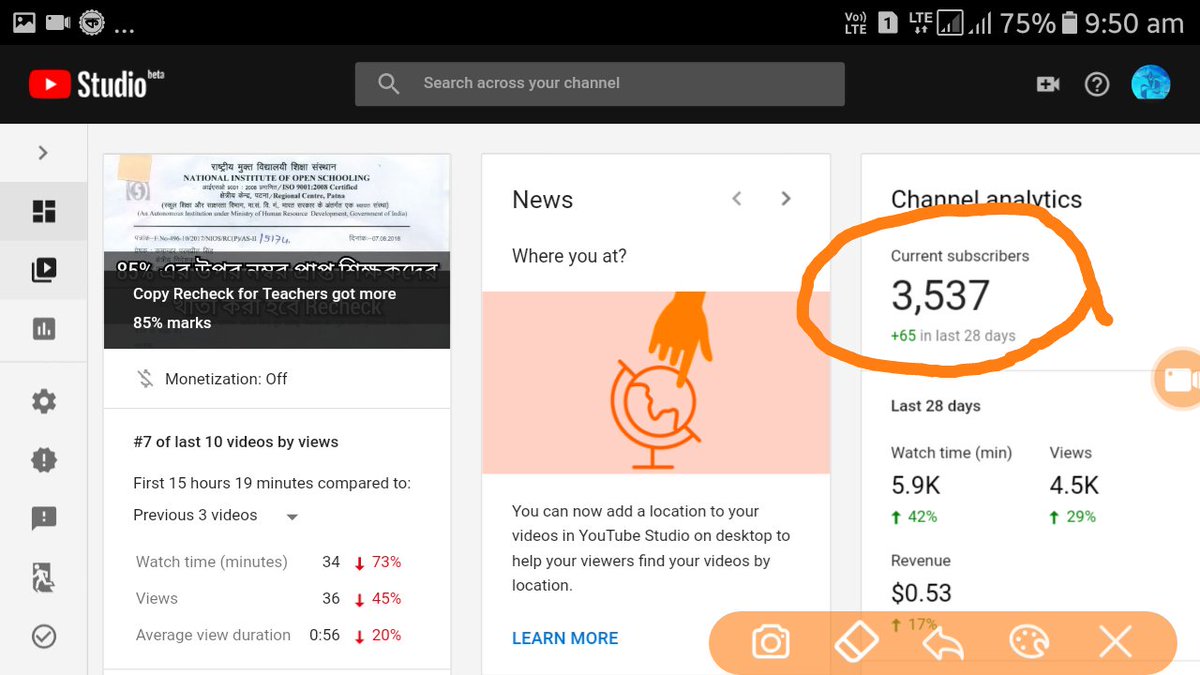Tap the gallery notification icon in status bar
Image resolution: width=1200 pixels, height=675 pixels.
[24, 22]
